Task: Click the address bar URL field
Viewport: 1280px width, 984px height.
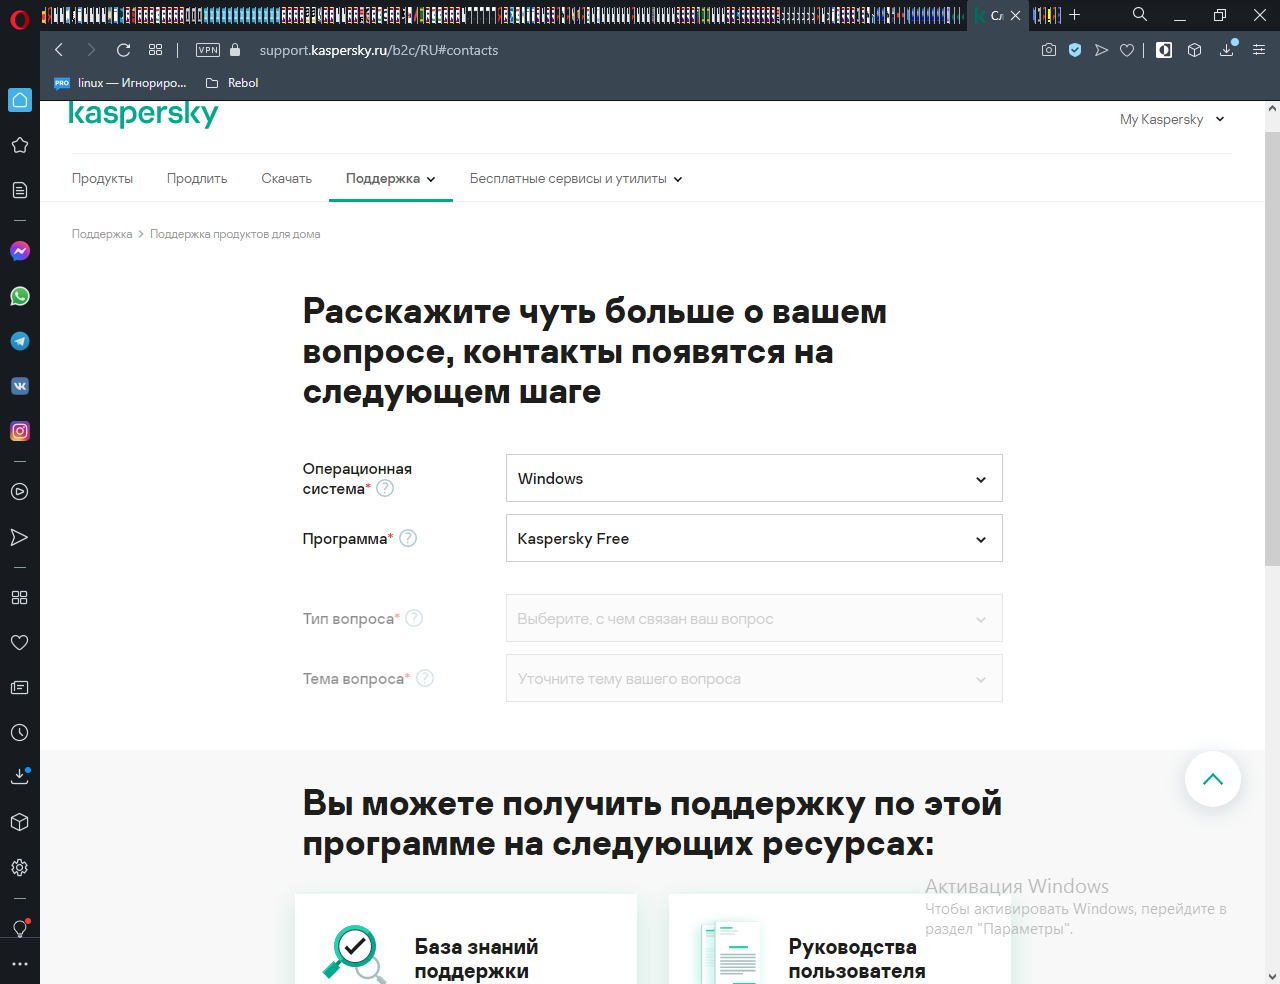Action: click(640, 50)
